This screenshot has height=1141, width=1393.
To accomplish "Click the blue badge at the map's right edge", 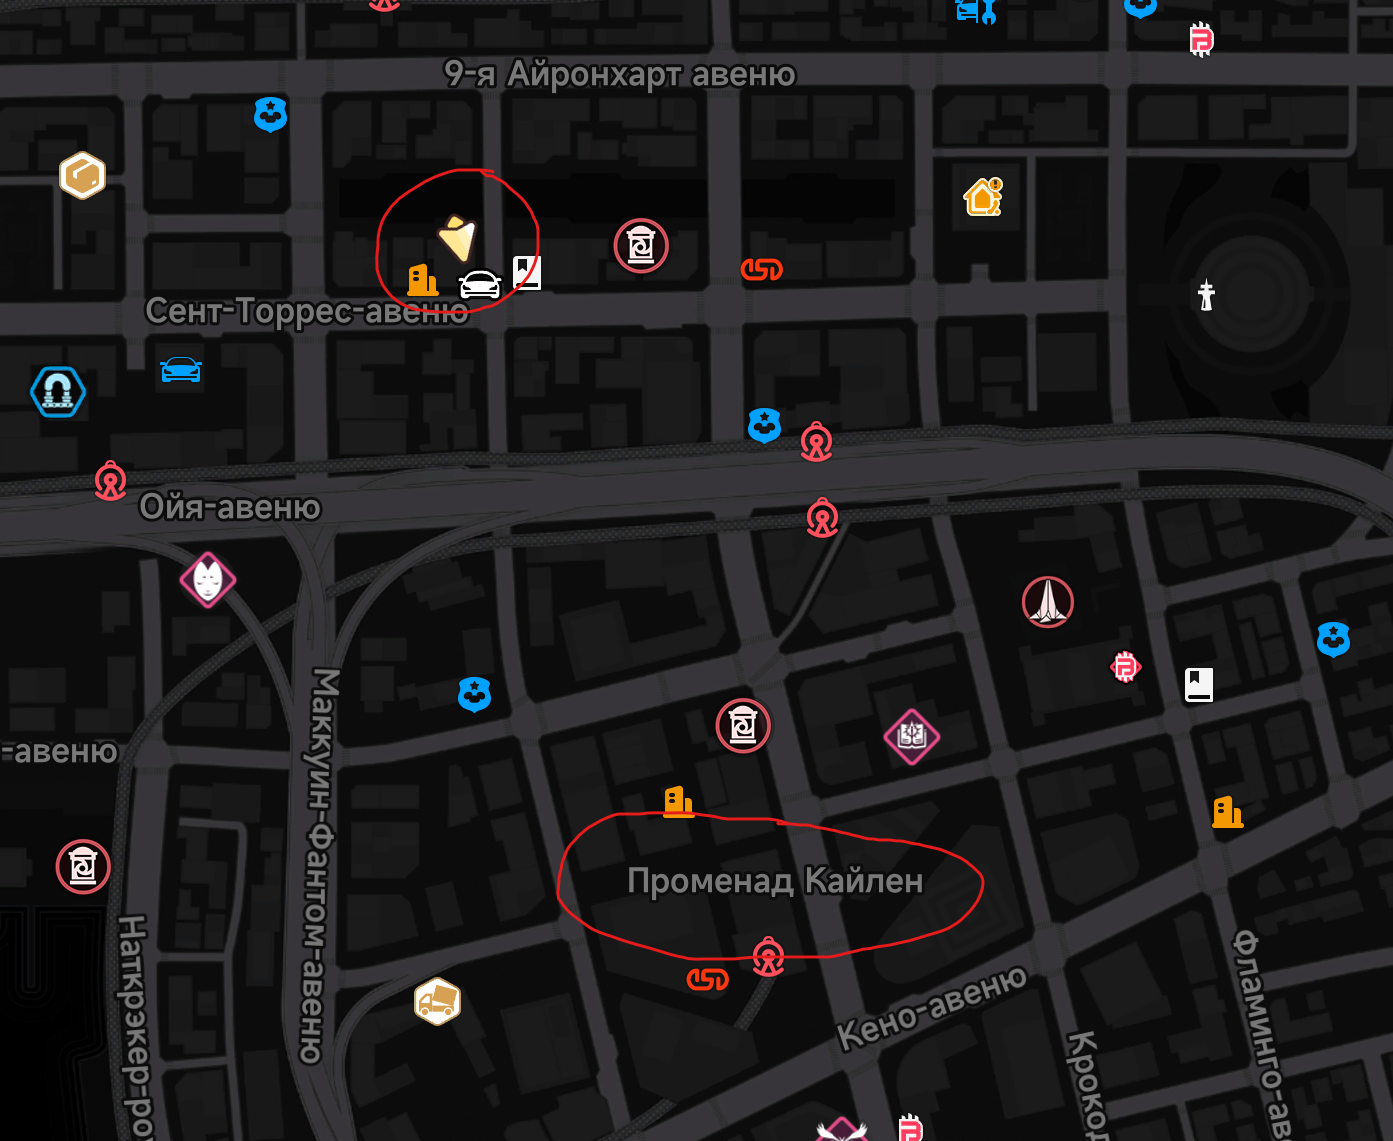I will pos(1334,639).
